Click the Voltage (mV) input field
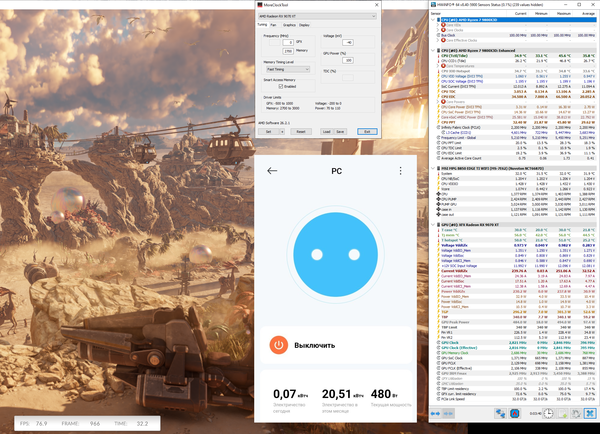Viewport: 600px width, 434px height. pyautogui.click(x=348, y=42)
